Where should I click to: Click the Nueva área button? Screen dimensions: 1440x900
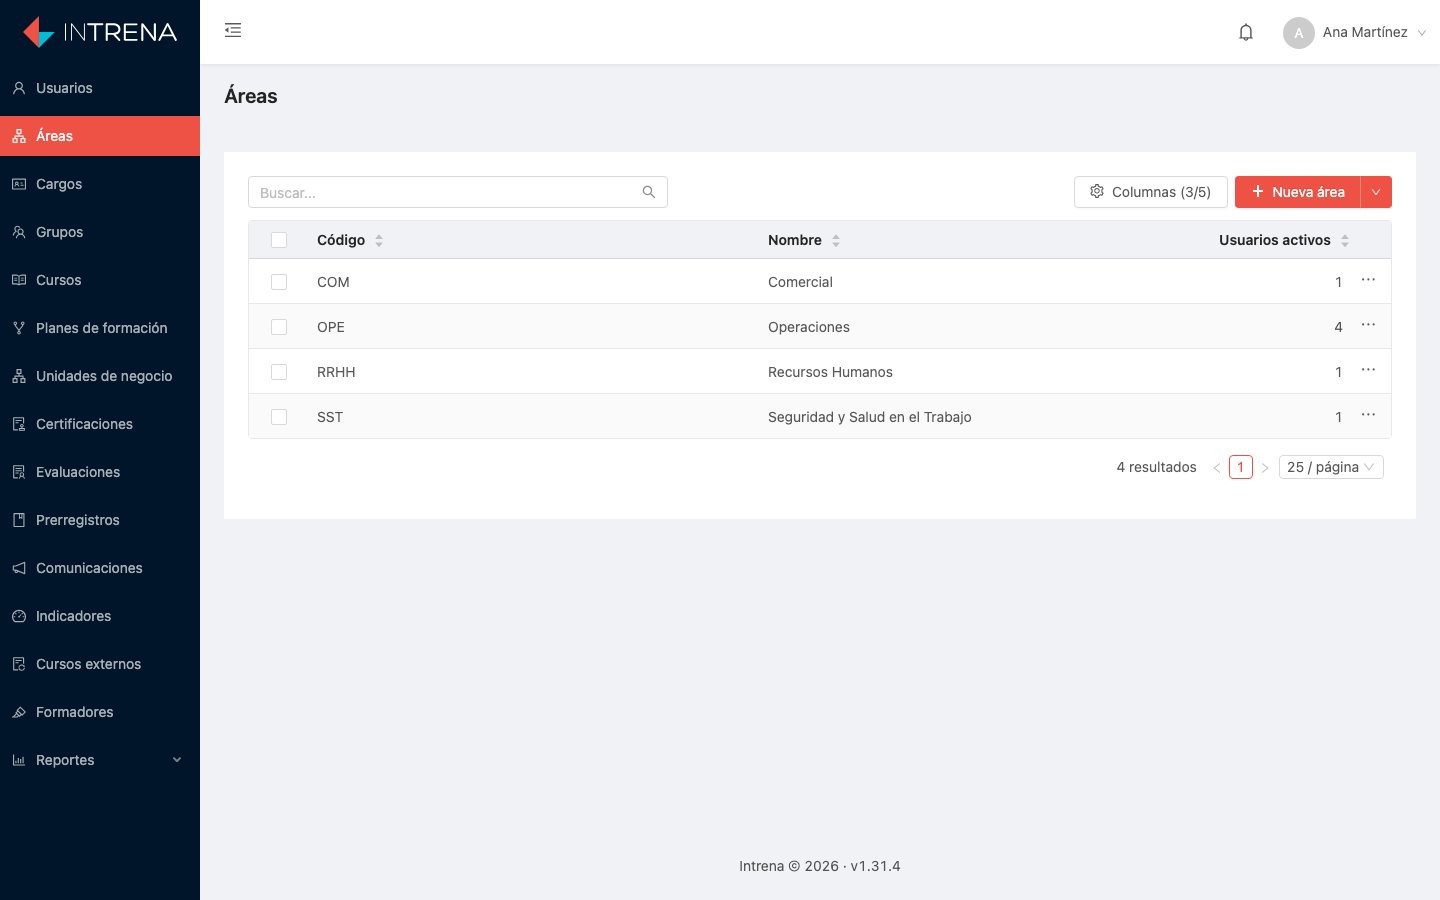point(1297,192)
